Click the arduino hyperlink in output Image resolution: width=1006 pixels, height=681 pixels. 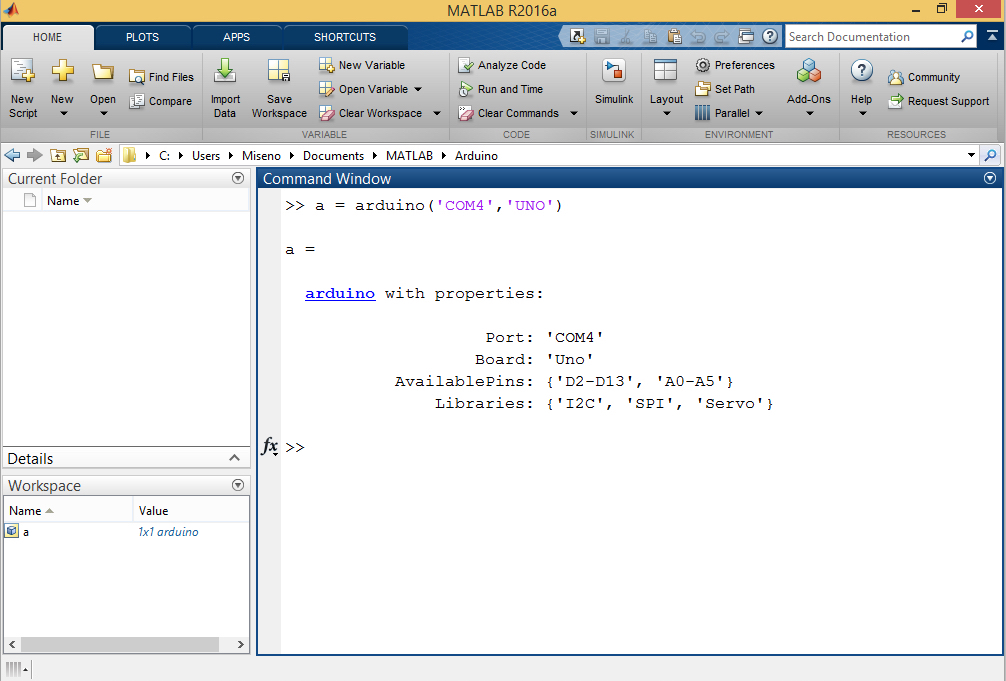pyautogui.click(x=340, y=293)
